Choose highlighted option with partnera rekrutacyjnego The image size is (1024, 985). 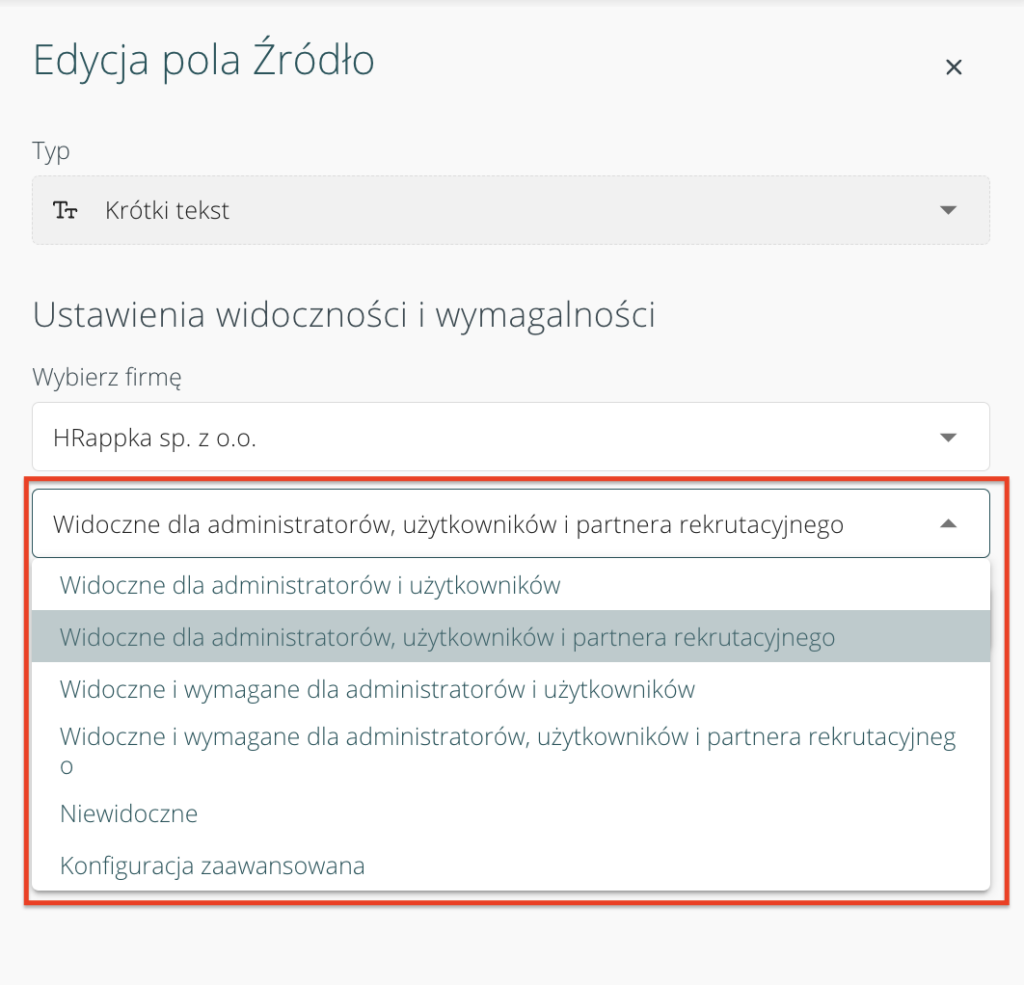(447, 637)
